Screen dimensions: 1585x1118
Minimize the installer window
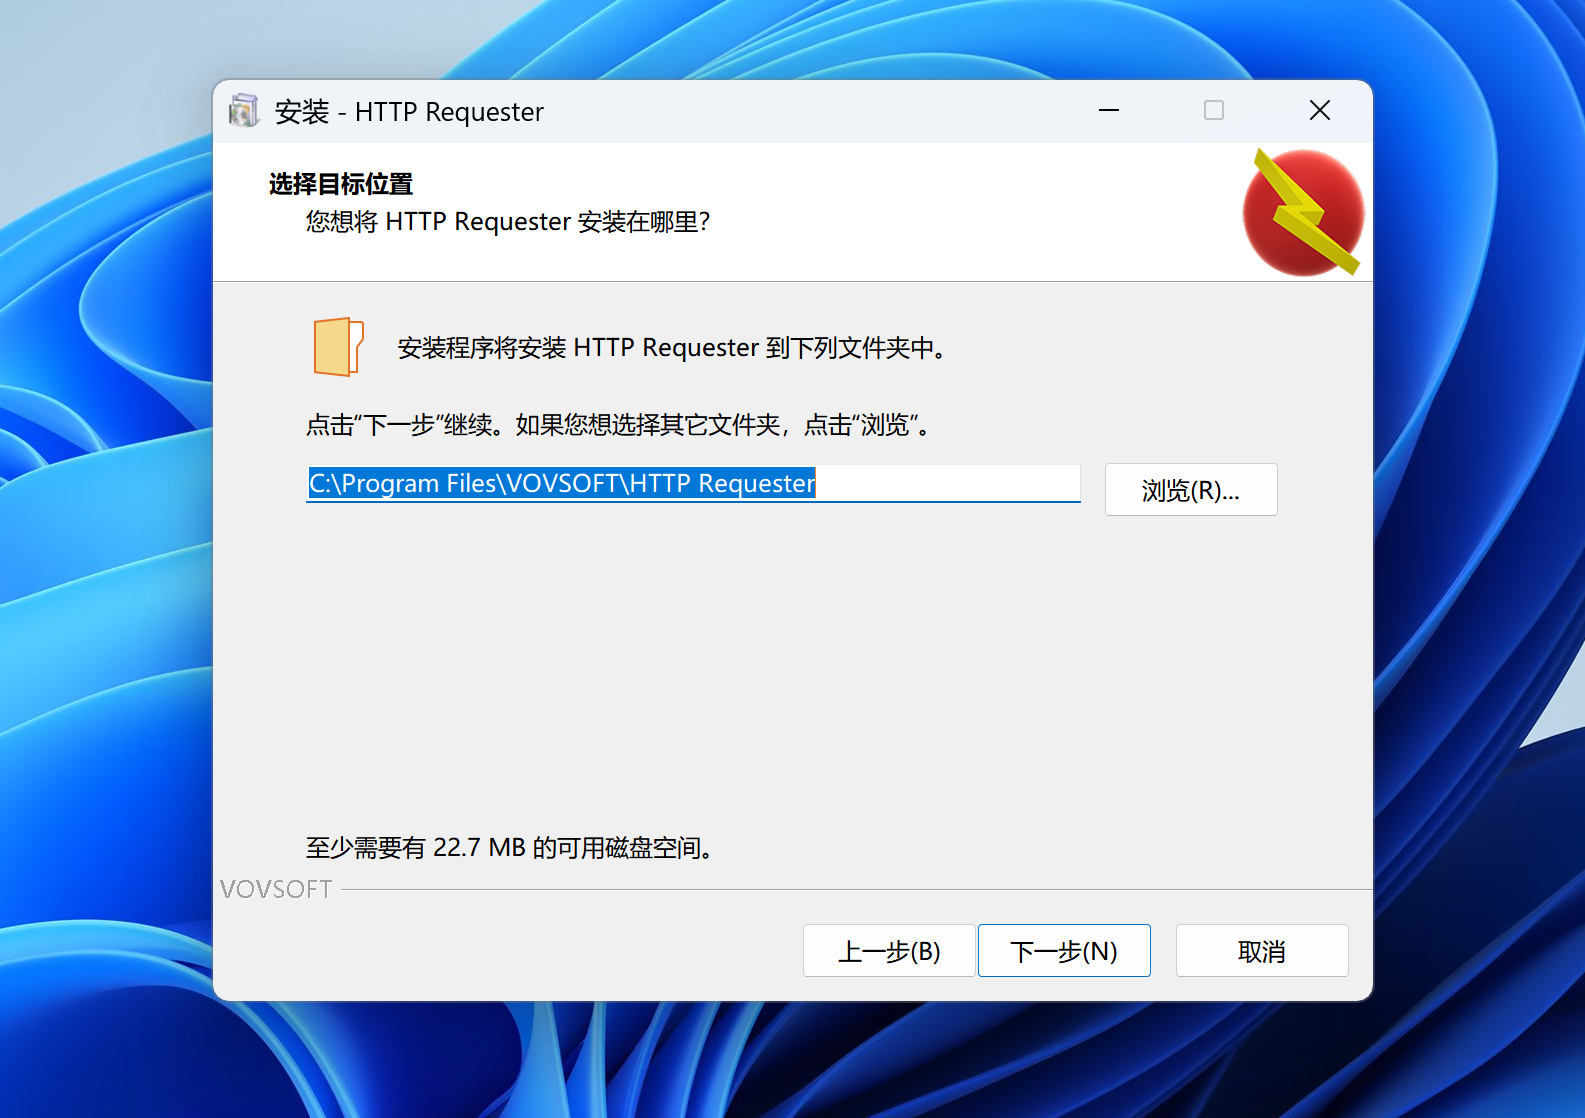[x=1108, y=111]
